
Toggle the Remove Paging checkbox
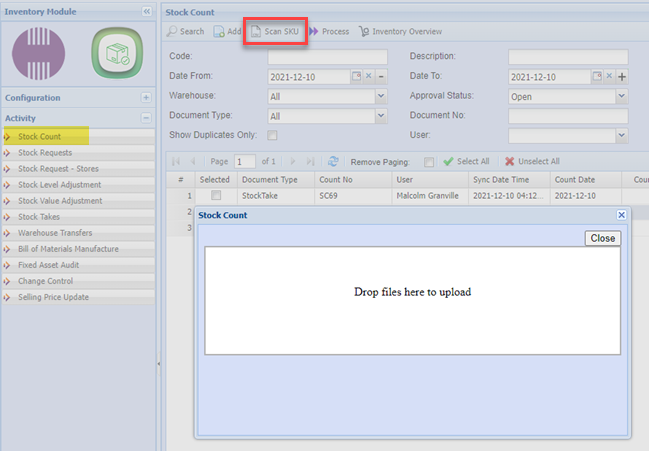click(429, 161)
